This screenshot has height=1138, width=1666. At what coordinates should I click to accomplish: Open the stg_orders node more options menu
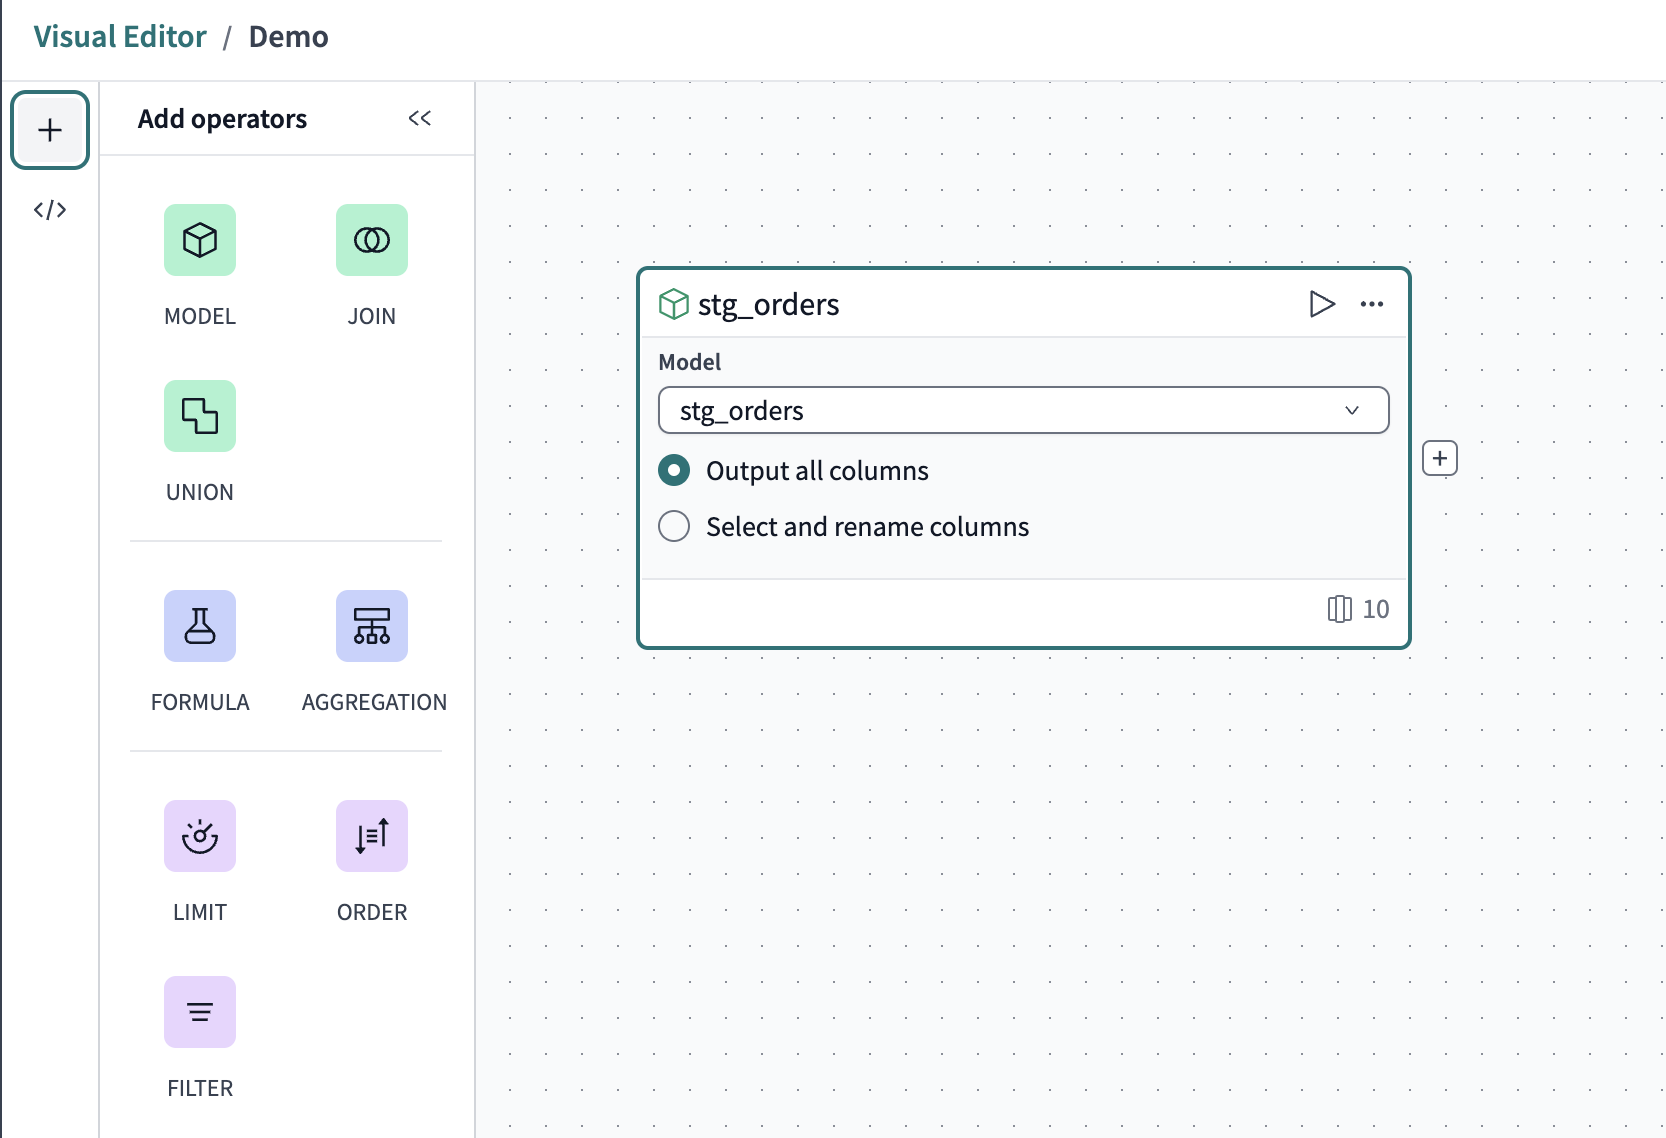(1372, 304)
